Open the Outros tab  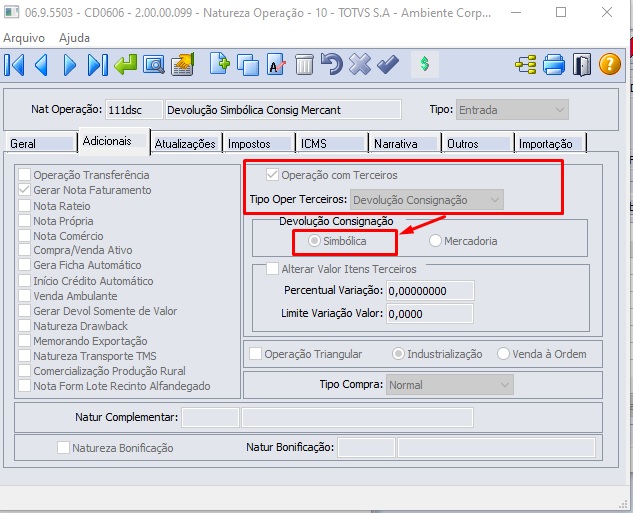pyautogui.click(x=478, y=144)
